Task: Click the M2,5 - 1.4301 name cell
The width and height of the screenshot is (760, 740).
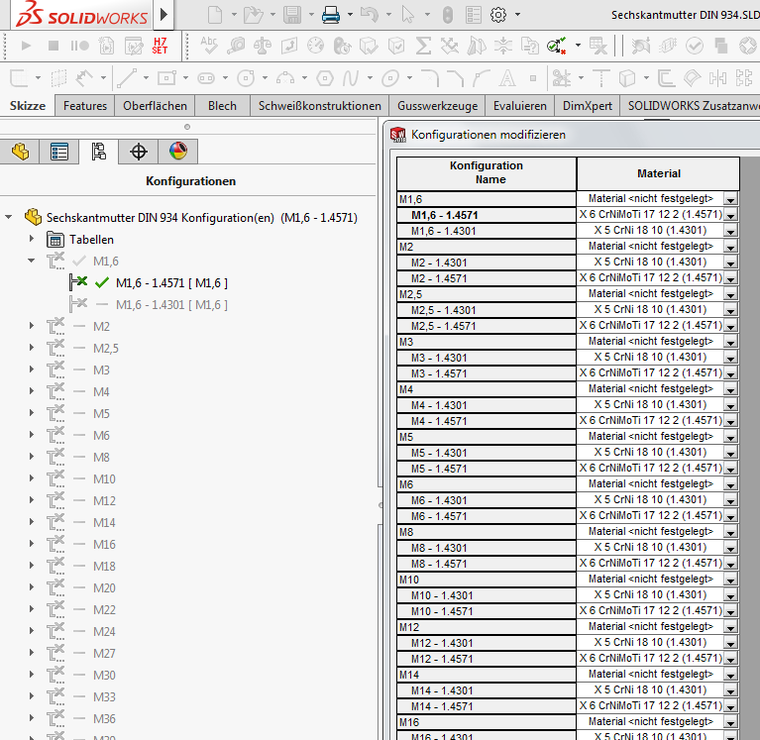Action: point(486,310)
